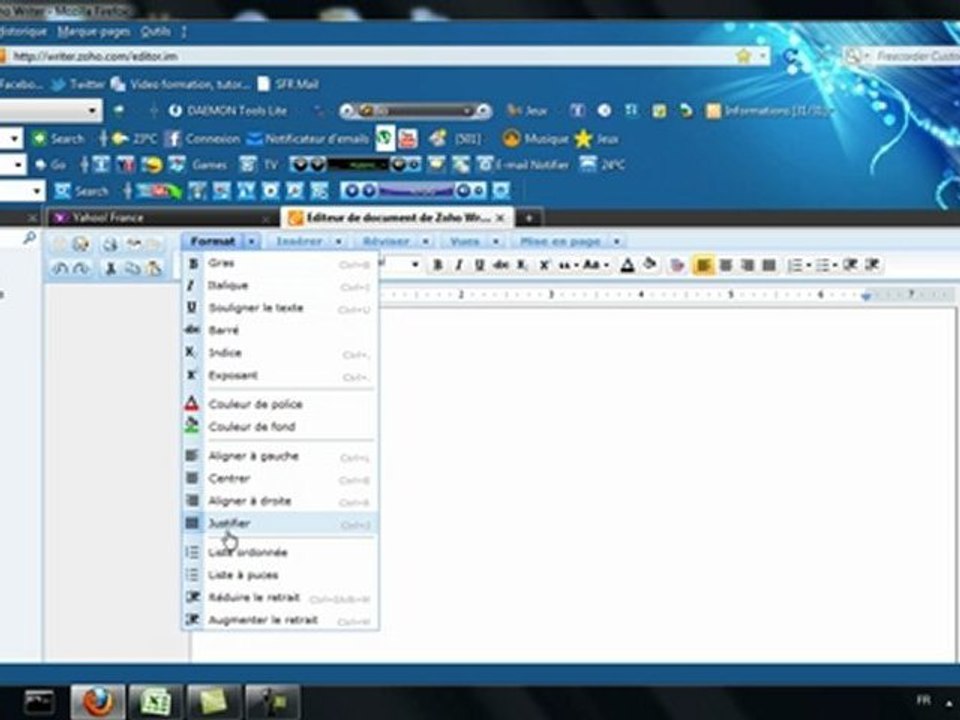Toggle Underline in the formatting toolbar
Screen dimensions: 960x720
tap(479, 265)
